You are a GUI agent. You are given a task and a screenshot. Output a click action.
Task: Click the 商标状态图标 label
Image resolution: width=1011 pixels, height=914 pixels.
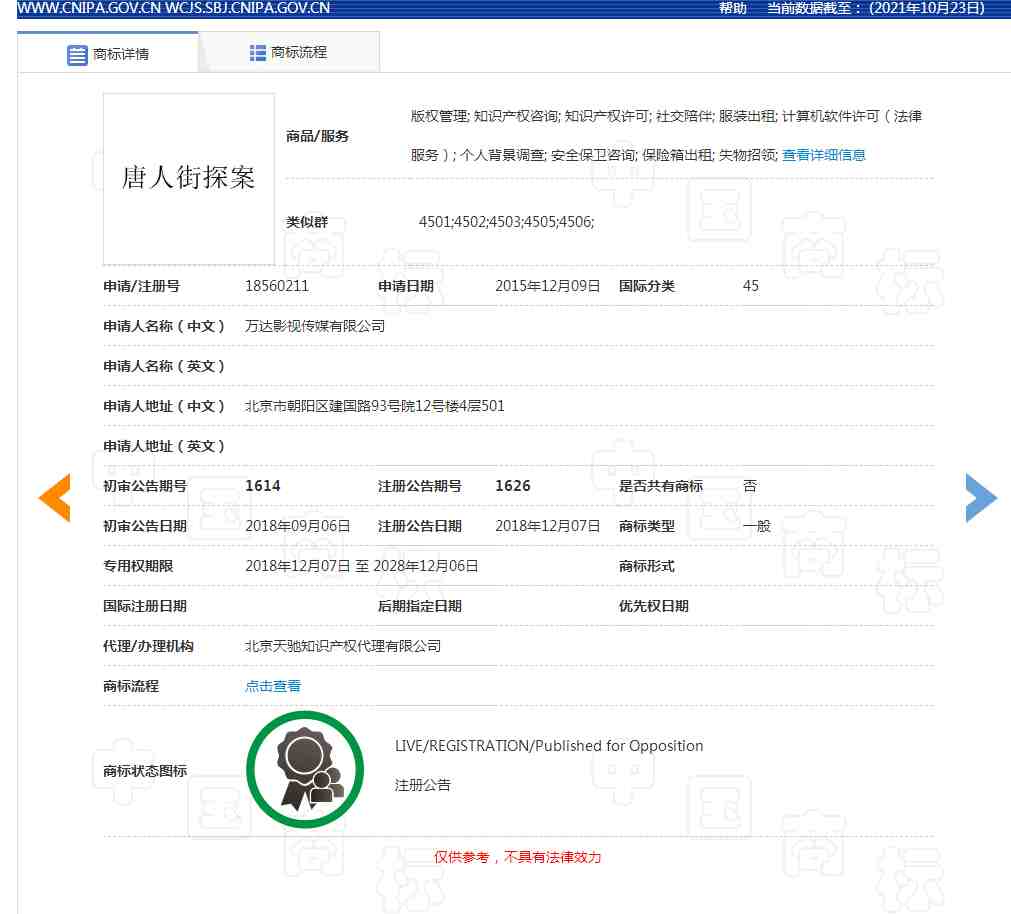[145, 771]
